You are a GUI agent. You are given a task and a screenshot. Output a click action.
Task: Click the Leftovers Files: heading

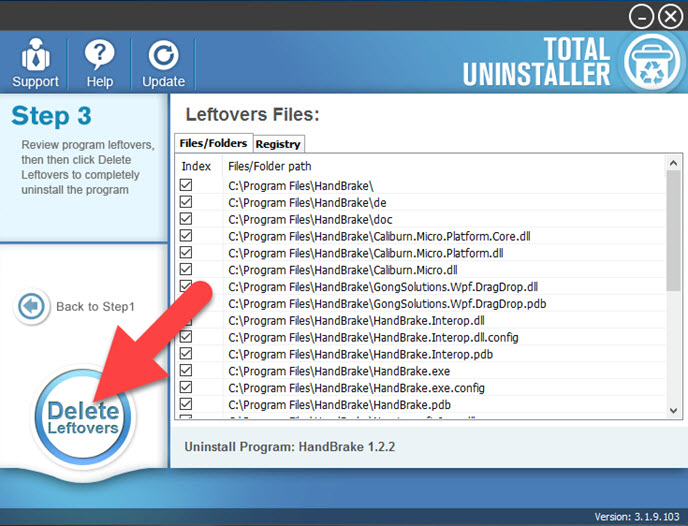(x=252, y=114)
